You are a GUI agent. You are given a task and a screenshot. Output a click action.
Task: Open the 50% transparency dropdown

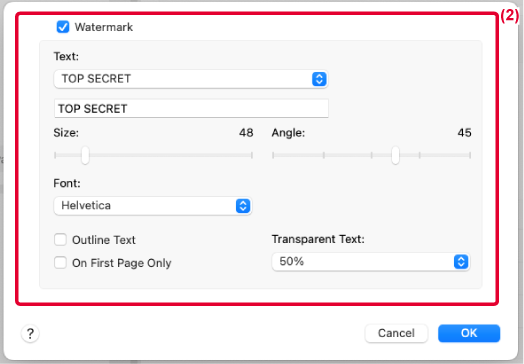pyautogui.click(x=371, y=261)
